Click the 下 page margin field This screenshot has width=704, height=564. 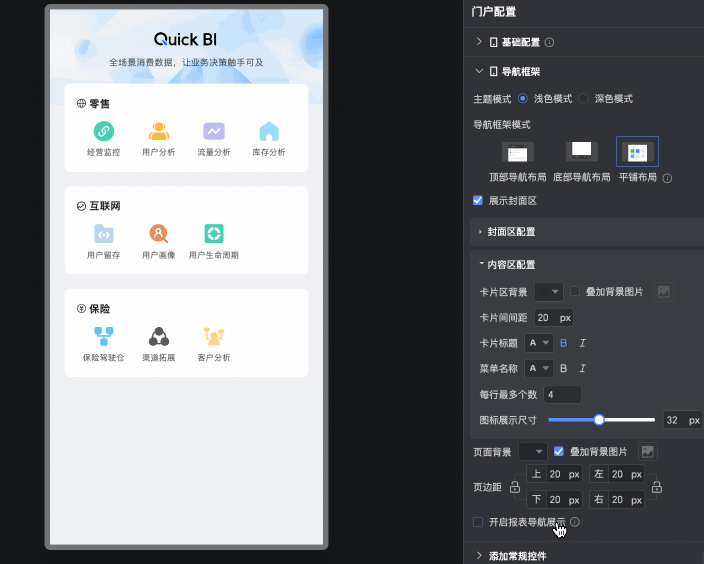554,500
